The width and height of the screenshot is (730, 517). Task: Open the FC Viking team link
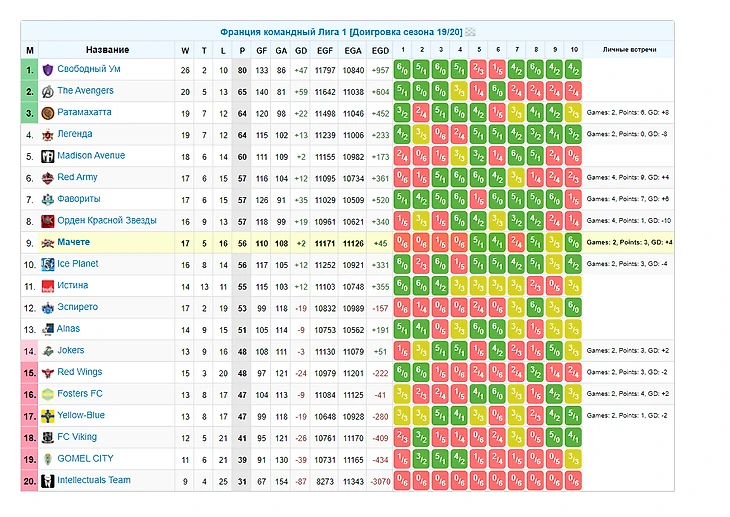77,437
